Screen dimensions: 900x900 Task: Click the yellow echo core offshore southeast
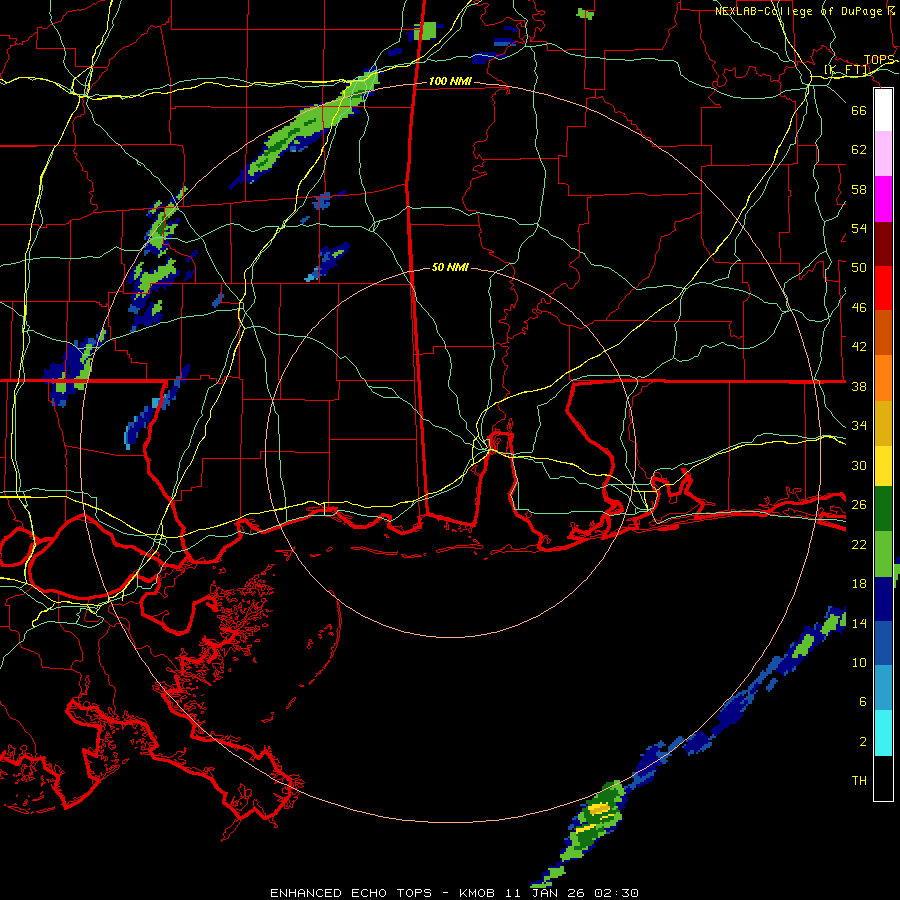click(599, 808)
